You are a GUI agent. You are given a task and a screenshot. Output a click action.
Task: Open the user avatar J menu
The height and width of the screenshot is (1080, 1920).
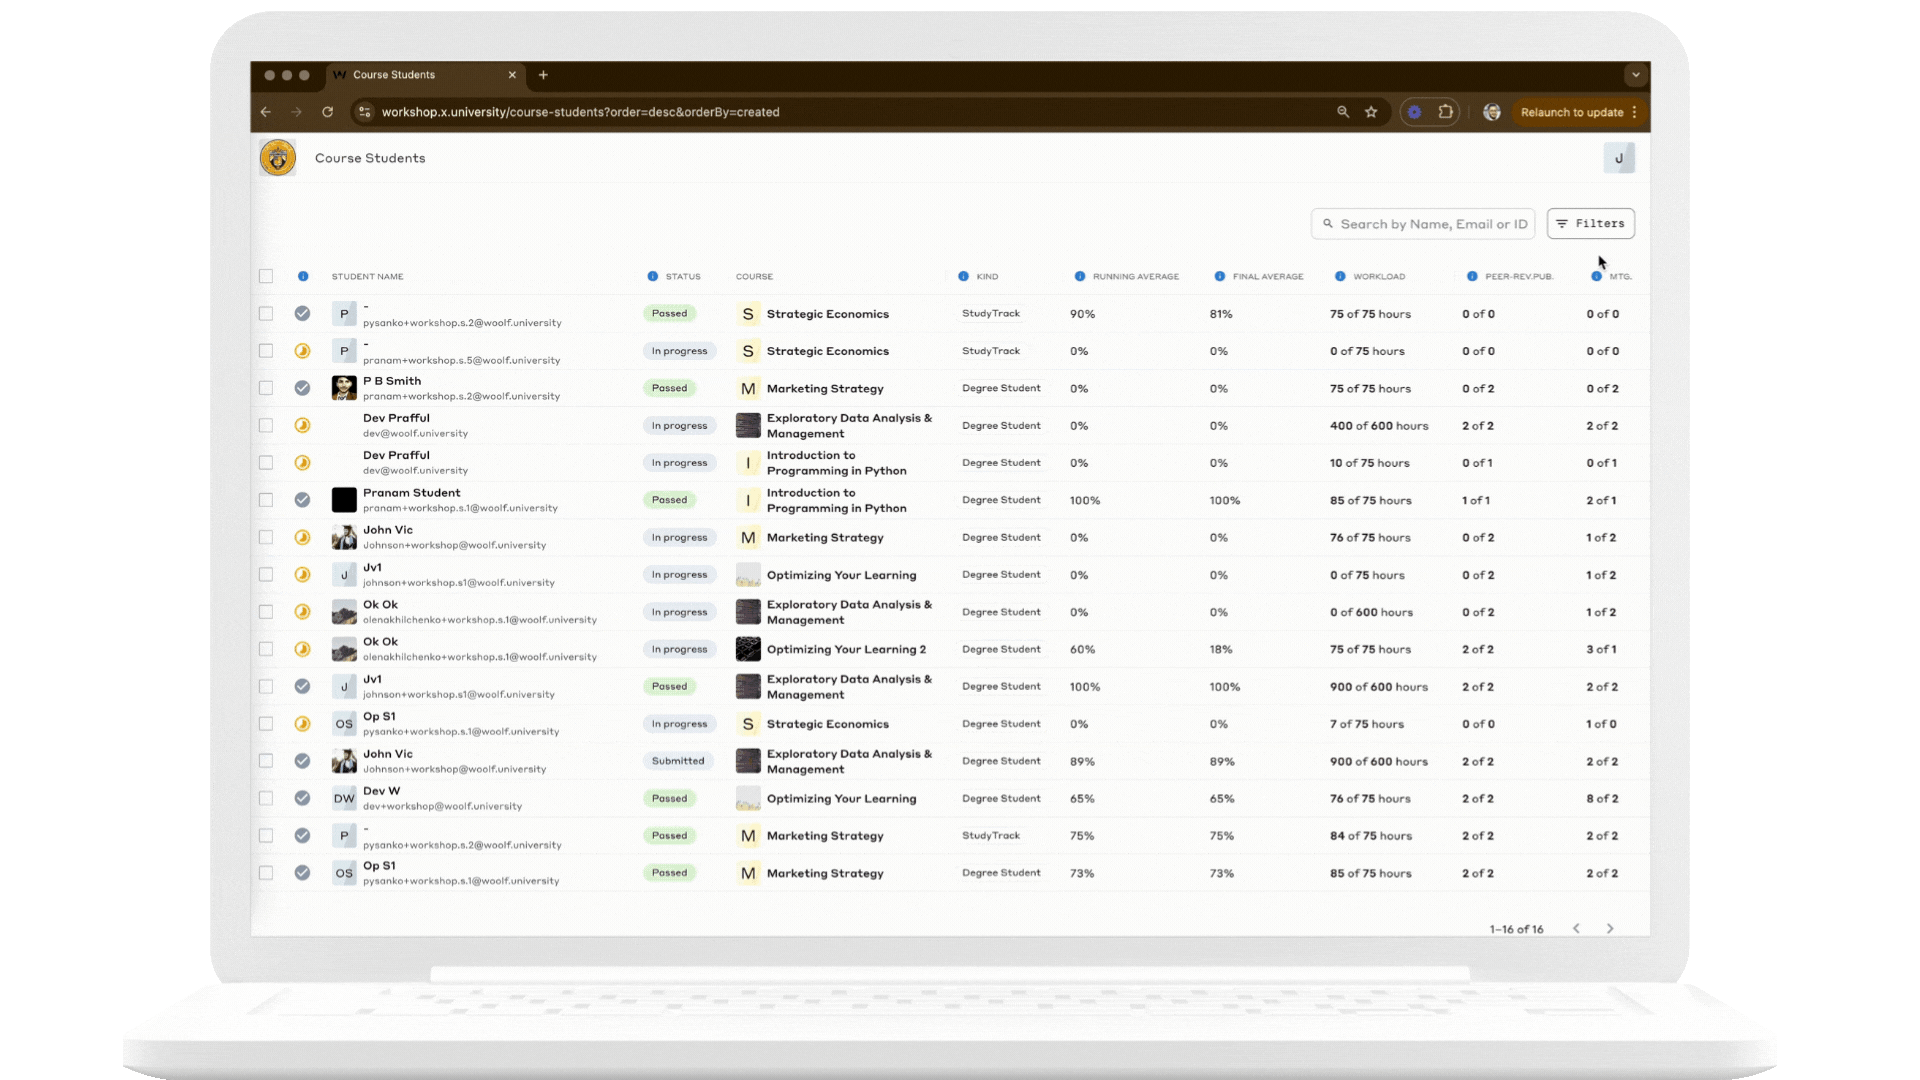(x=1618, y=158)
